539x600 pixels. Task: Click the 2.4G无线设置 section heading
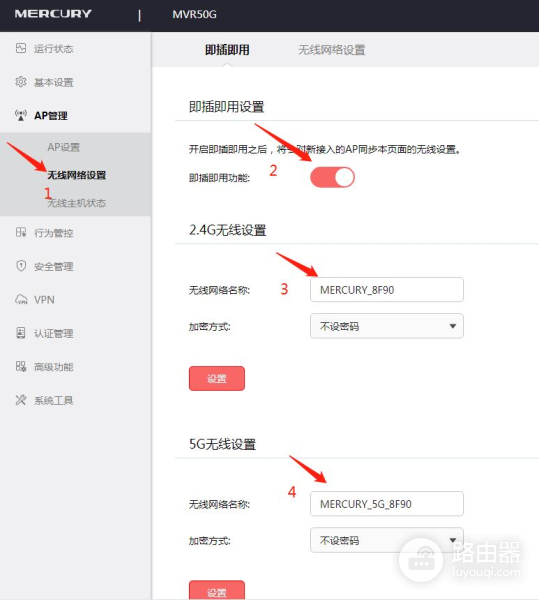pos(228,230)
